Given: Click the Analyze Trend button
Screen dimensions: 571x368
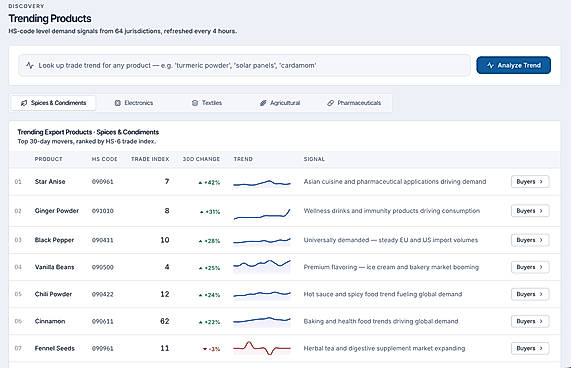Looking at the screenshot, I should point(513,65).
